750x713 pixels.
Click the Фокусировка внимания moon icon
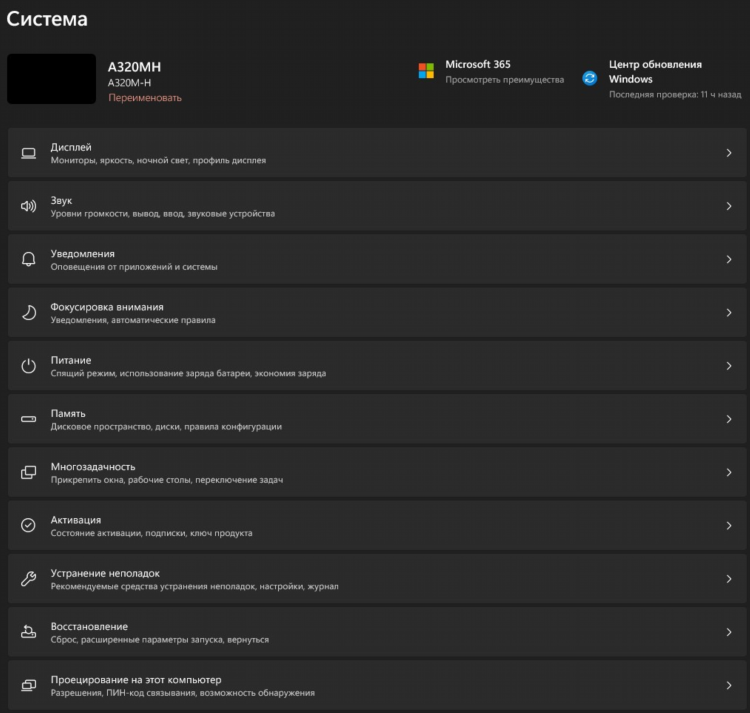point(29,313)
